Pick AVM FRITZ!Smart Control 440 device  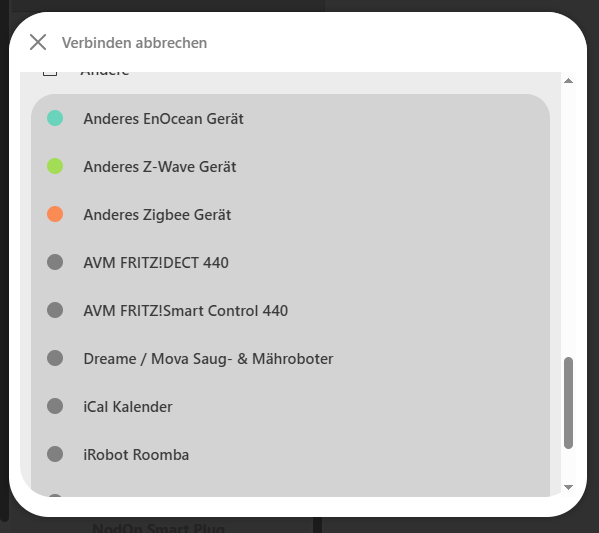(x=290, y=311)
